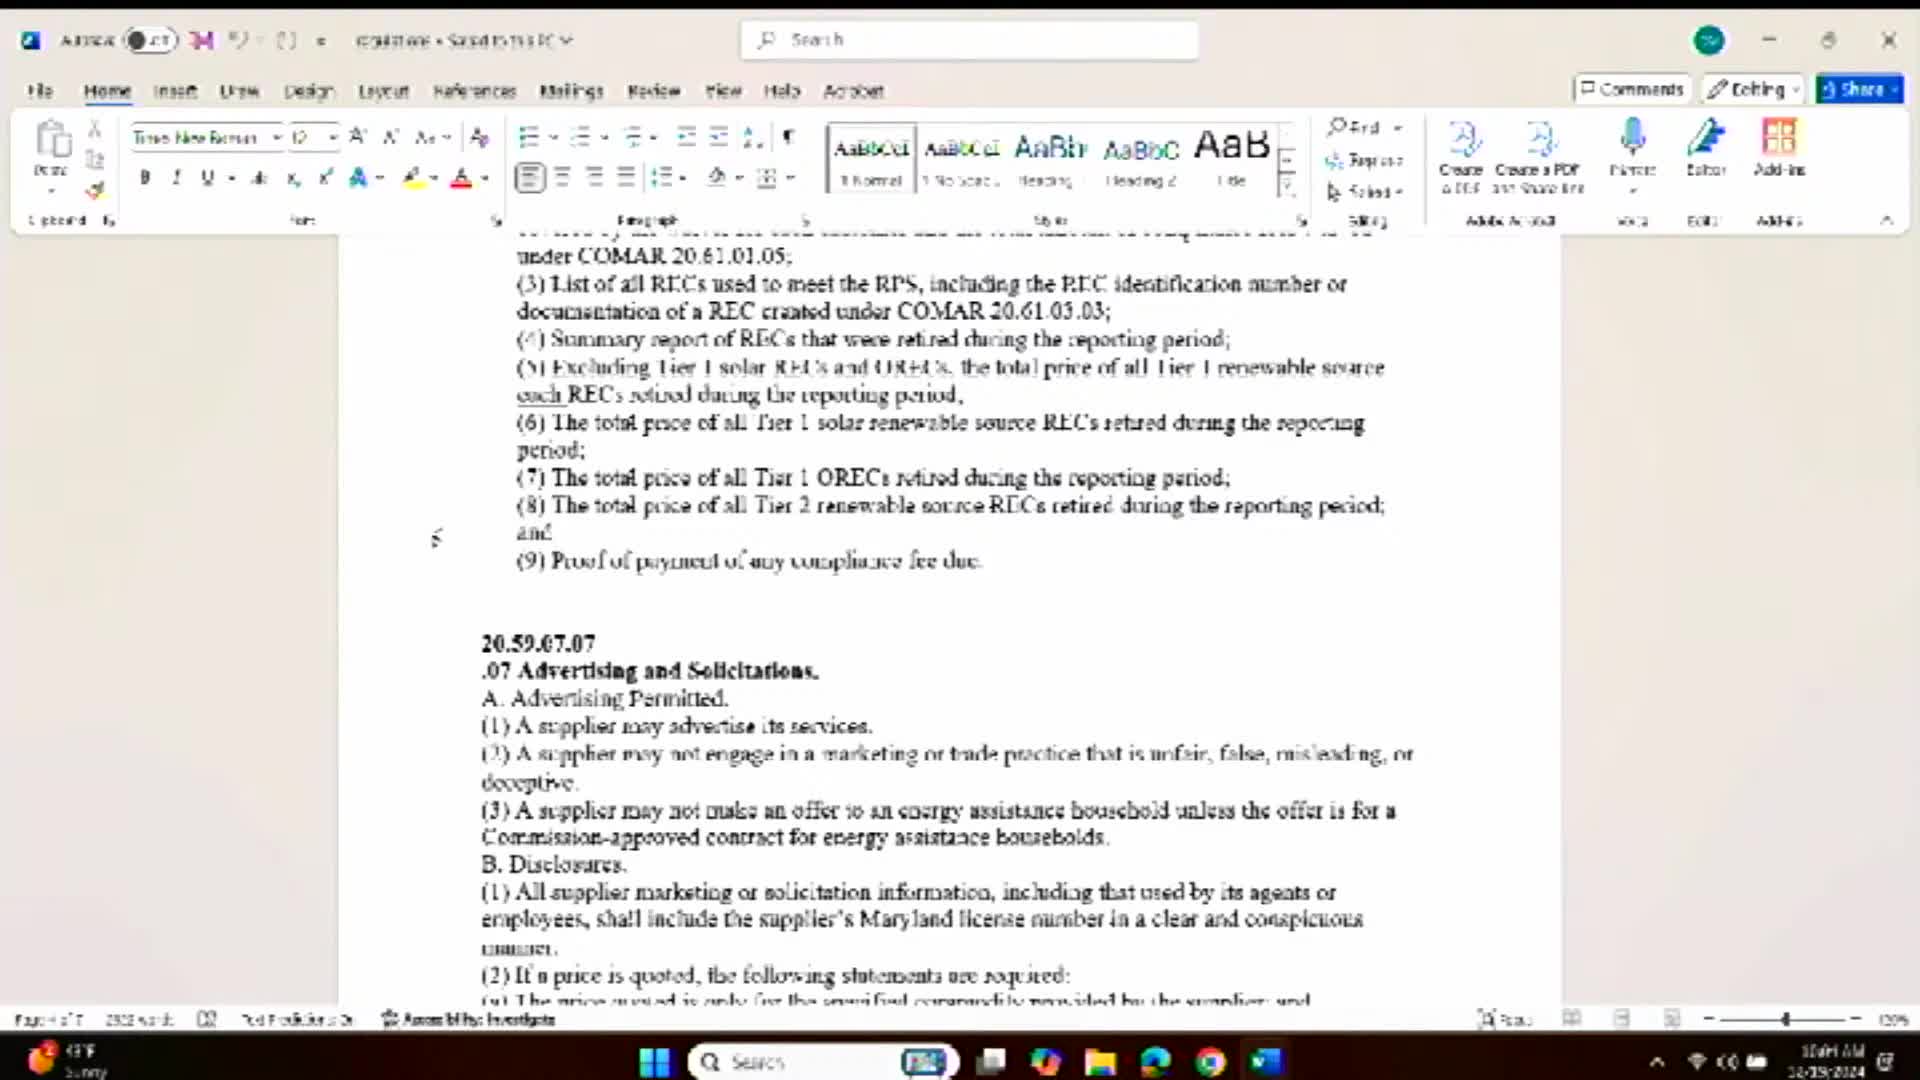Viewport: 1920px width, 1080px height.
Task: Open the Editing mode dropdown
Action: point(1751,89)
